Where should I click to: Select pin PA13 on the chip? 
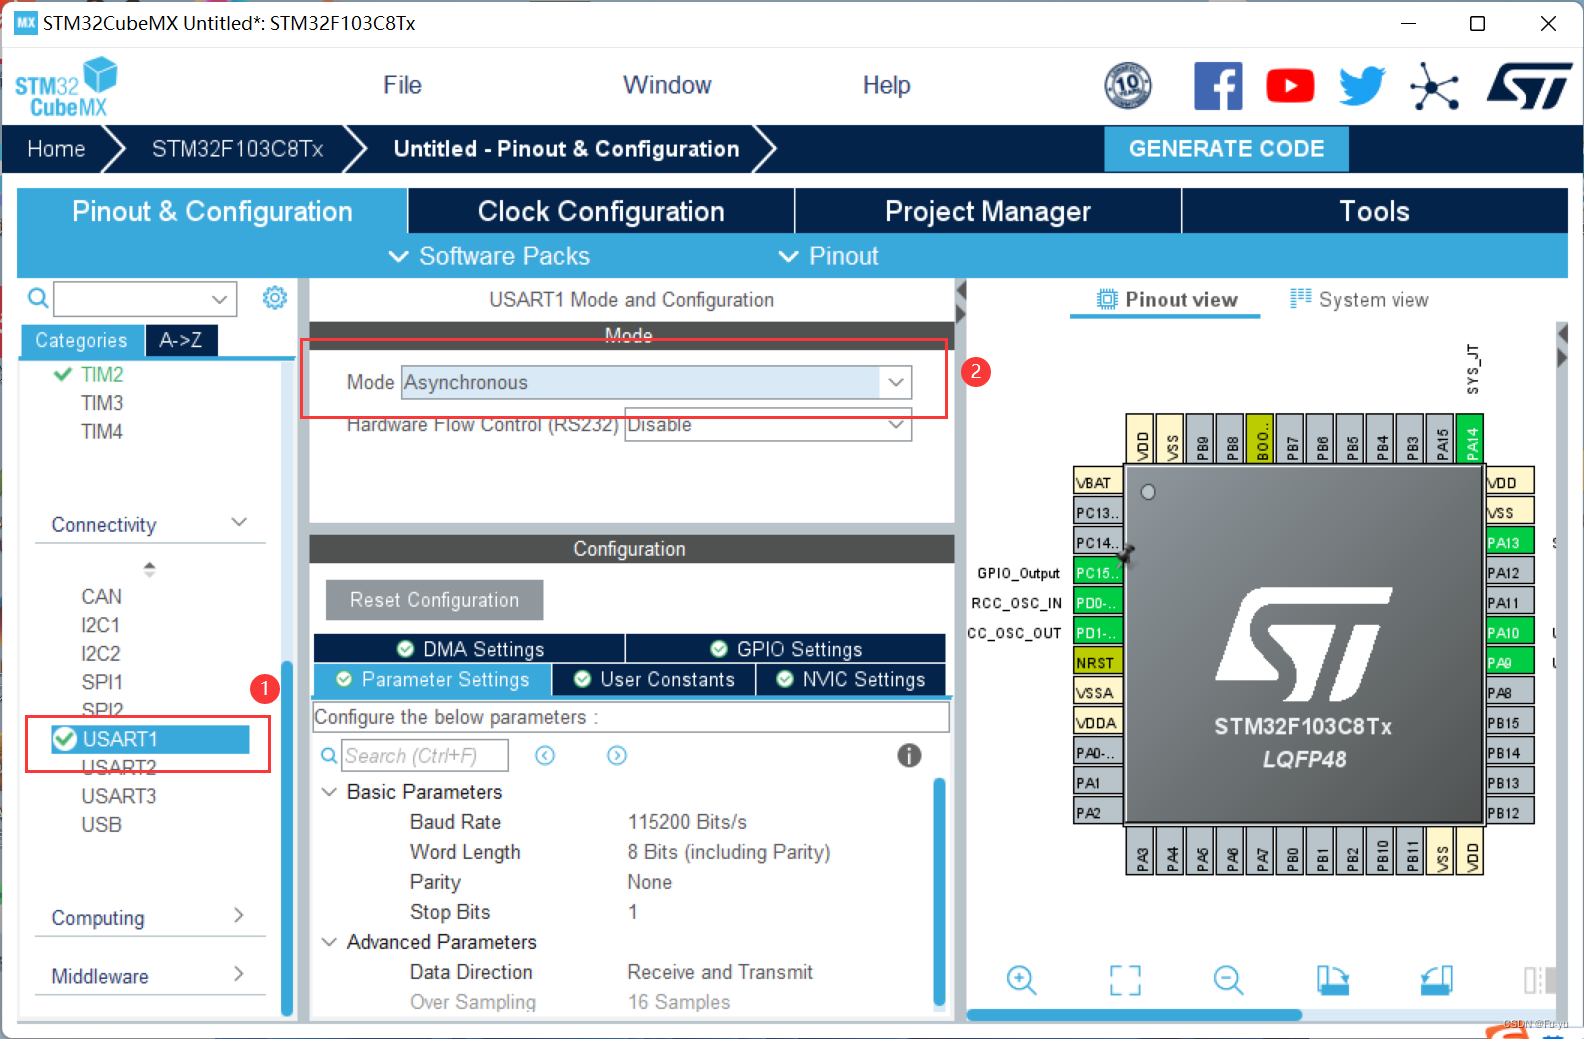point(1509,543)
